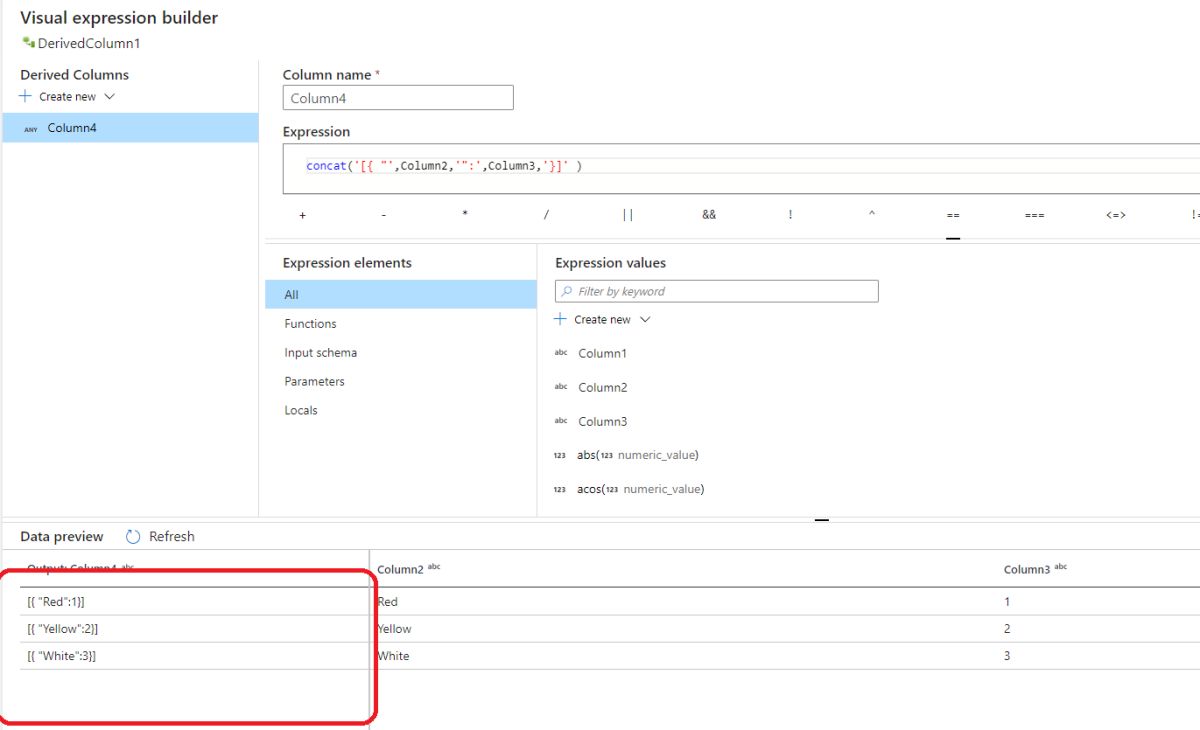Image resolution: width=1200 pixels, height=730 pixels.
Task: Insert the acos(numeric_value) function
Action: pos(640,489)
